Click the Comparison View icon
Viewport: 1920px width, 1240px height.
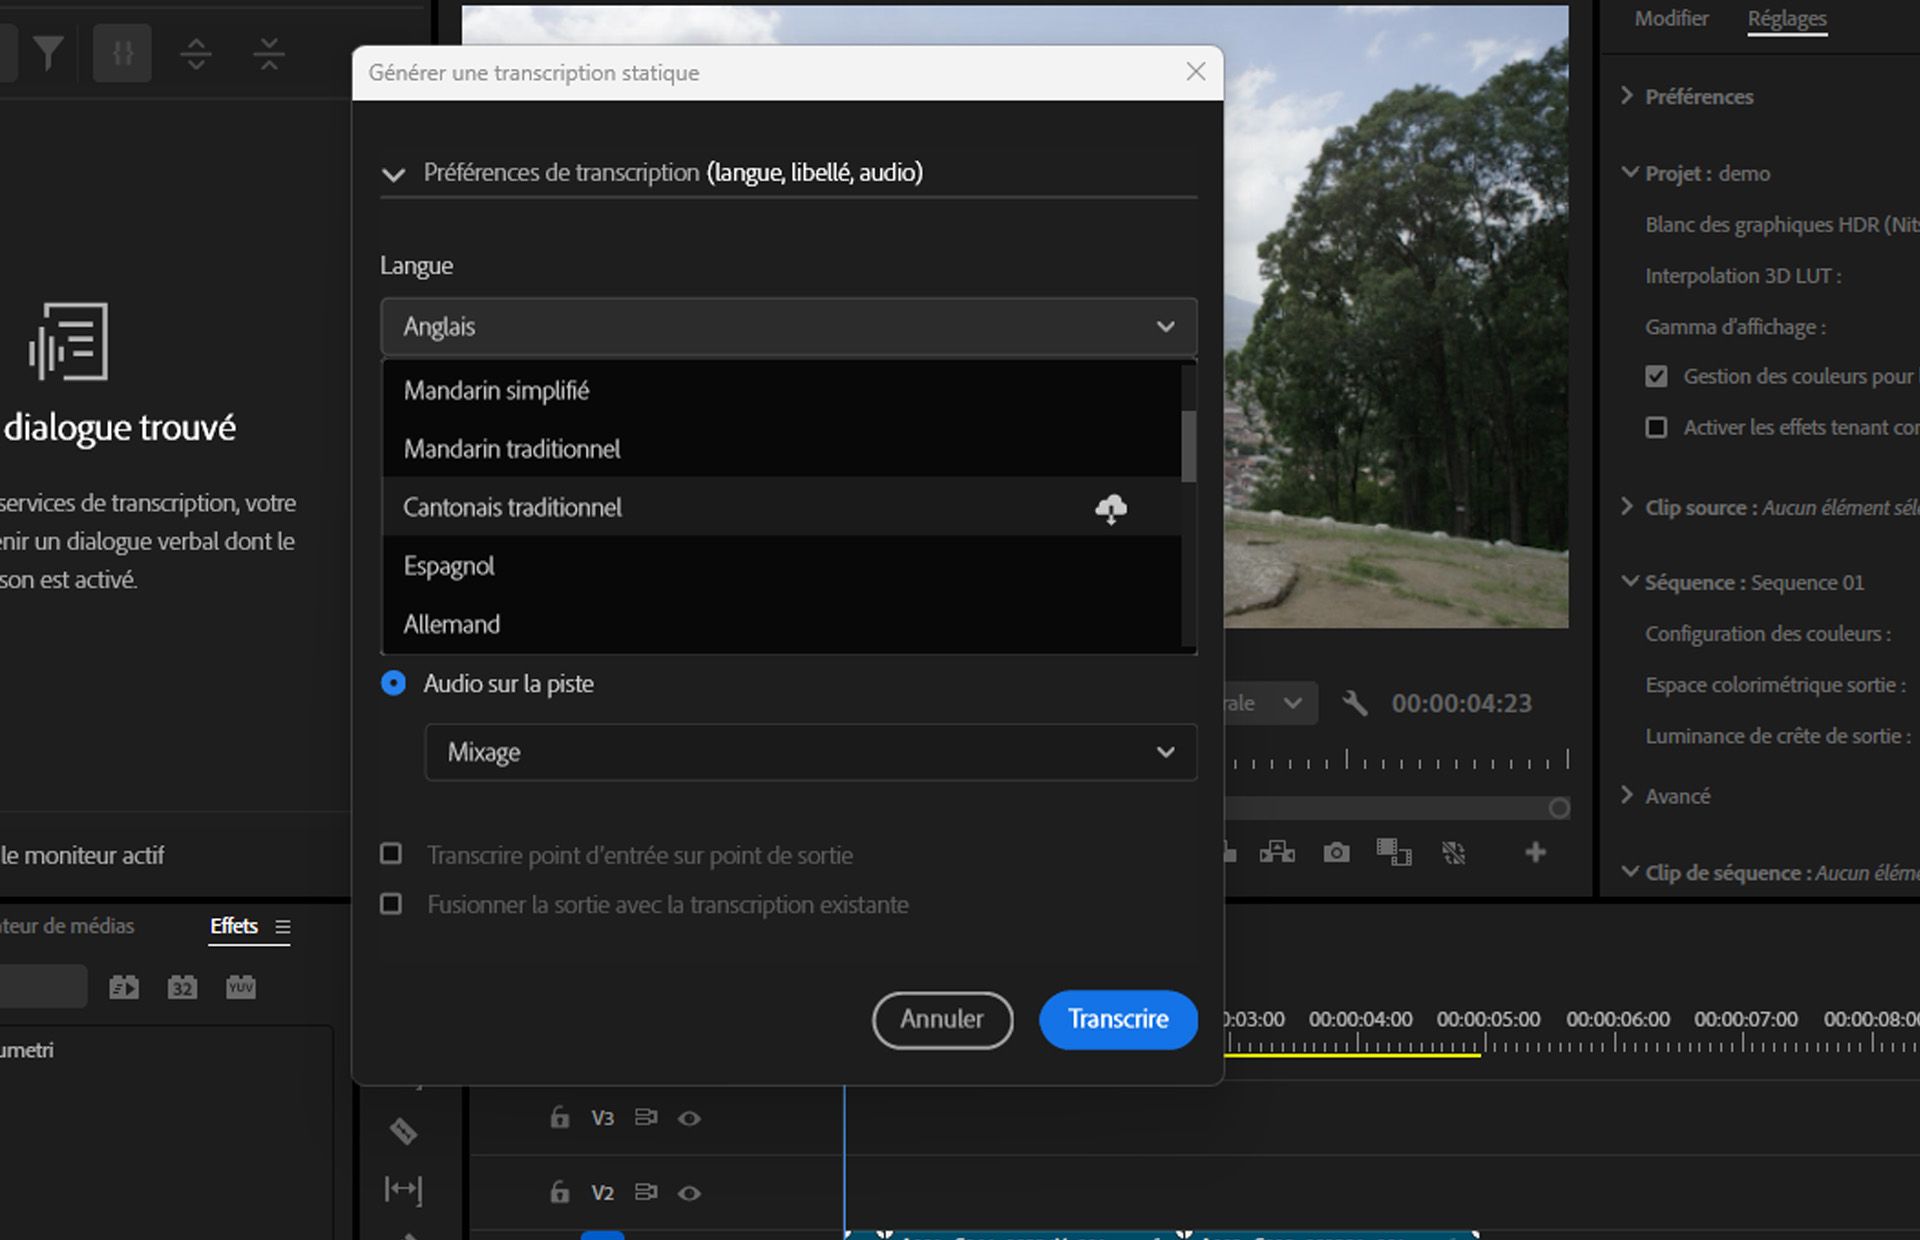1396,853
